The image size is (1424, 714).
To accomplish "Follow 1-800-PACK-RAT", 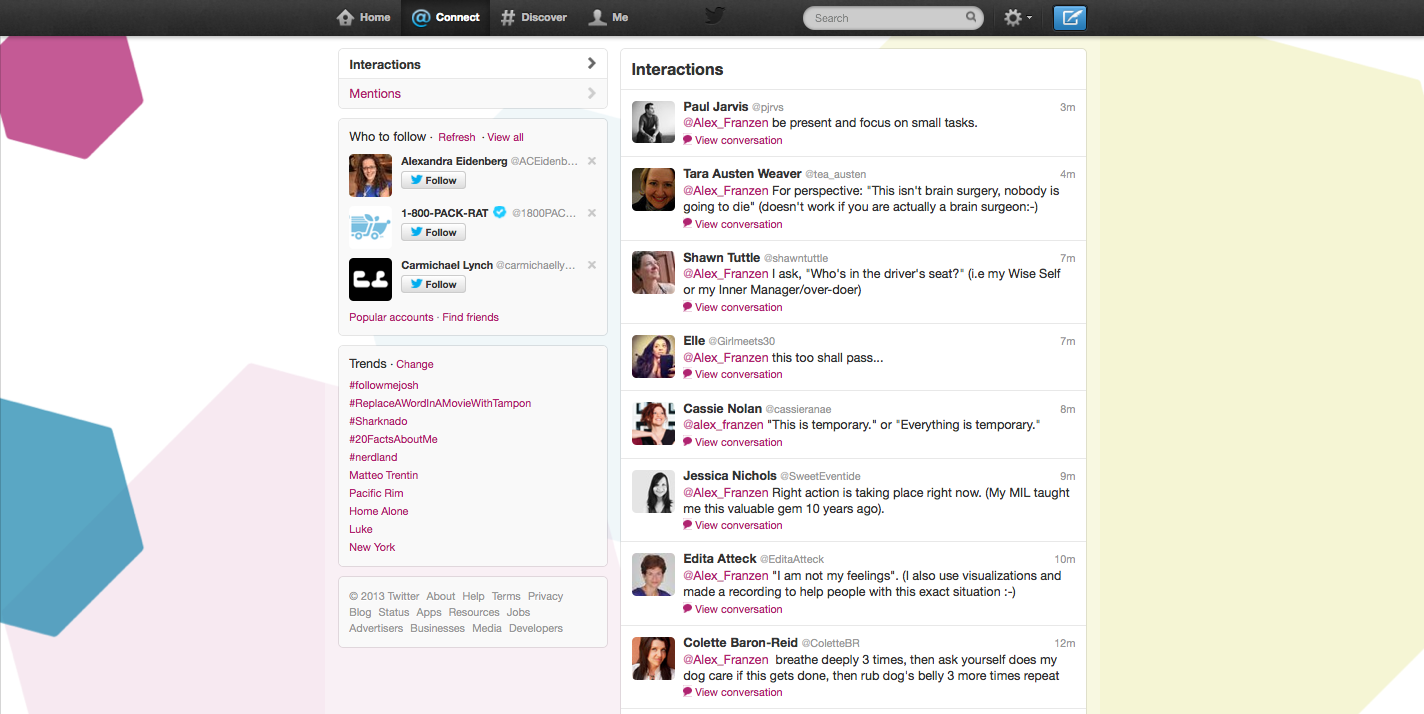I will 433,232.
